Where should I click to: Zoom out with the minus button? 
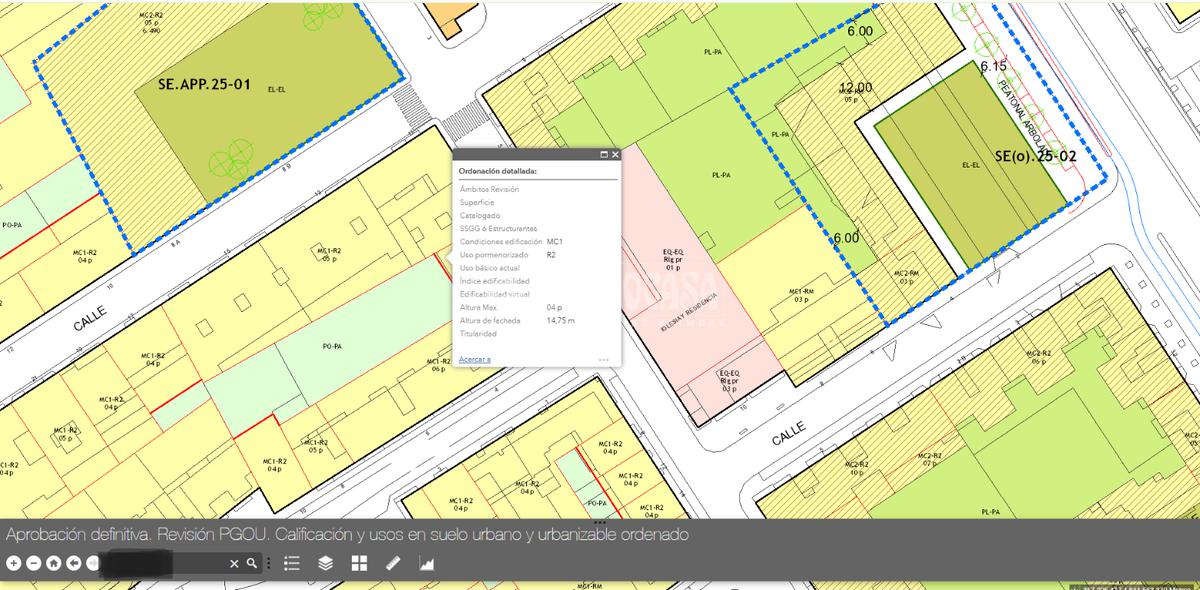[33, 563]
